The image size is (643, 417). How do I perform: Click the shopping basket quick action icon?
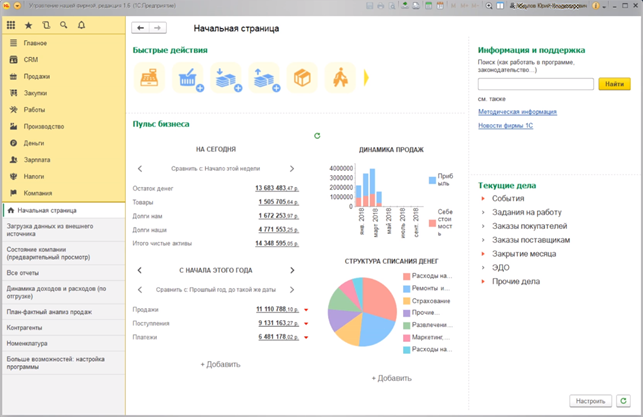tap(186, 77)
